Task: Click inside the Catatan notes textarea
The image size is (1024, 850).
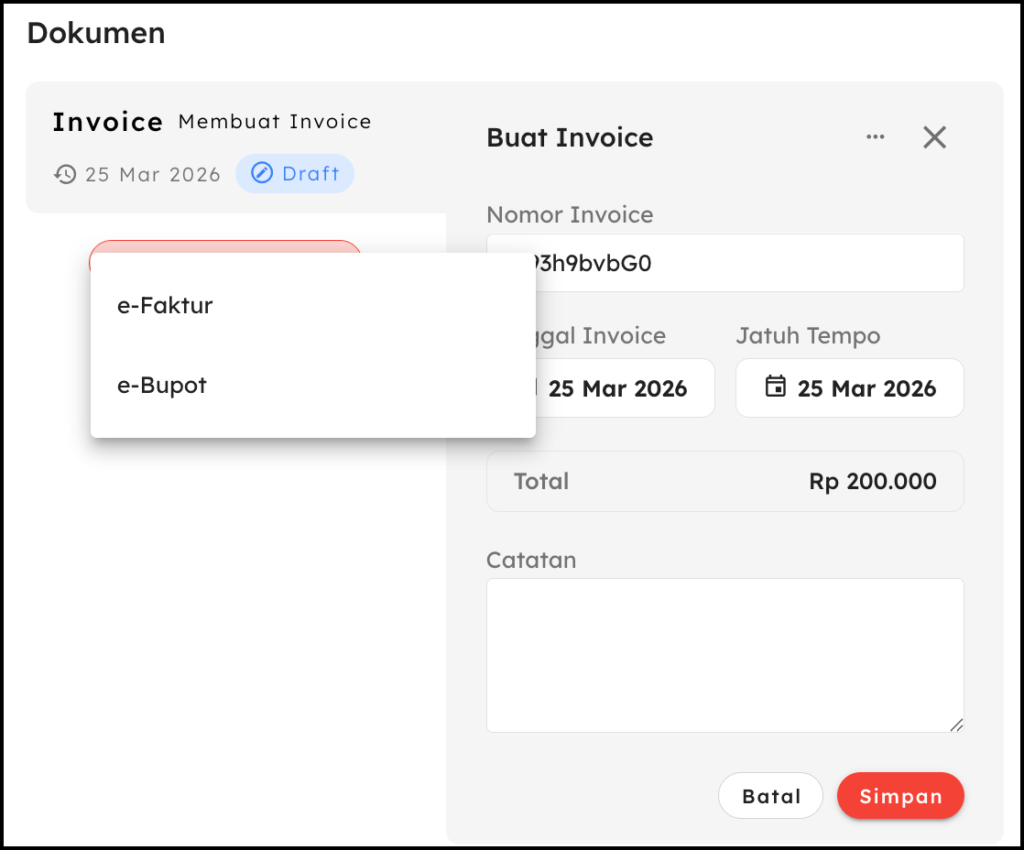Action: coord(724,655)
